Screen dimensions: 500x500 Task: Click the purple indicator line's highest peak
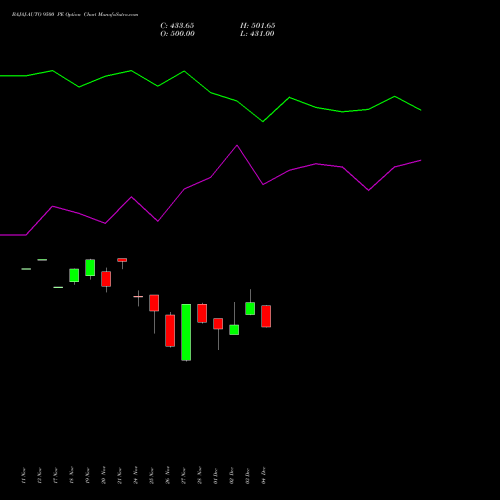pos(237,145)
